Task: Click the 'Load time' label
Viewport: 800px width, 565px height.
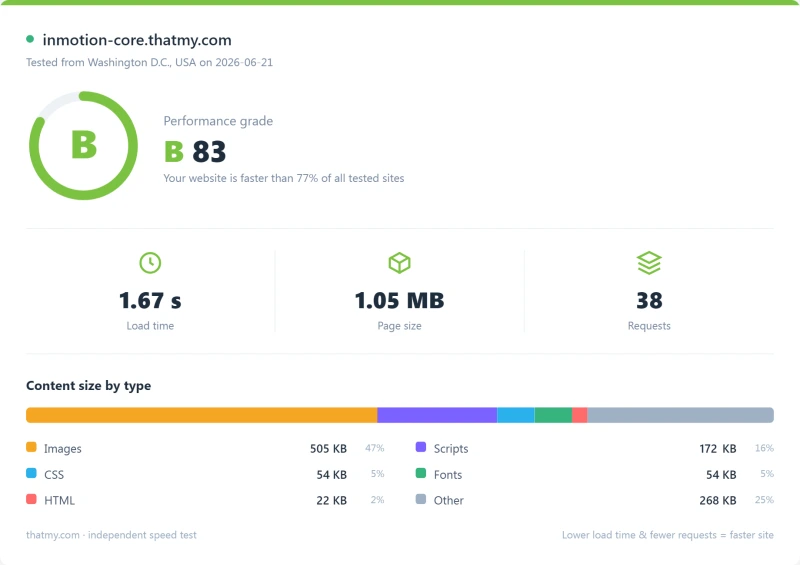Action: [150, 326]
